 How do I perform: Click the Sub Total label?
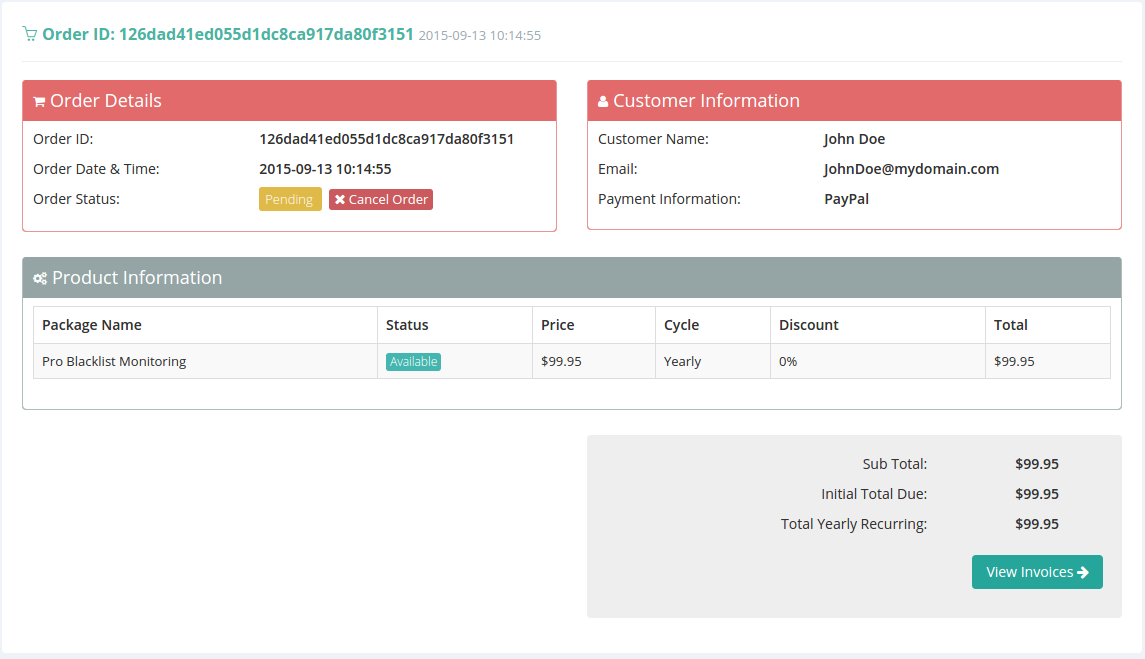pos(895,464)
